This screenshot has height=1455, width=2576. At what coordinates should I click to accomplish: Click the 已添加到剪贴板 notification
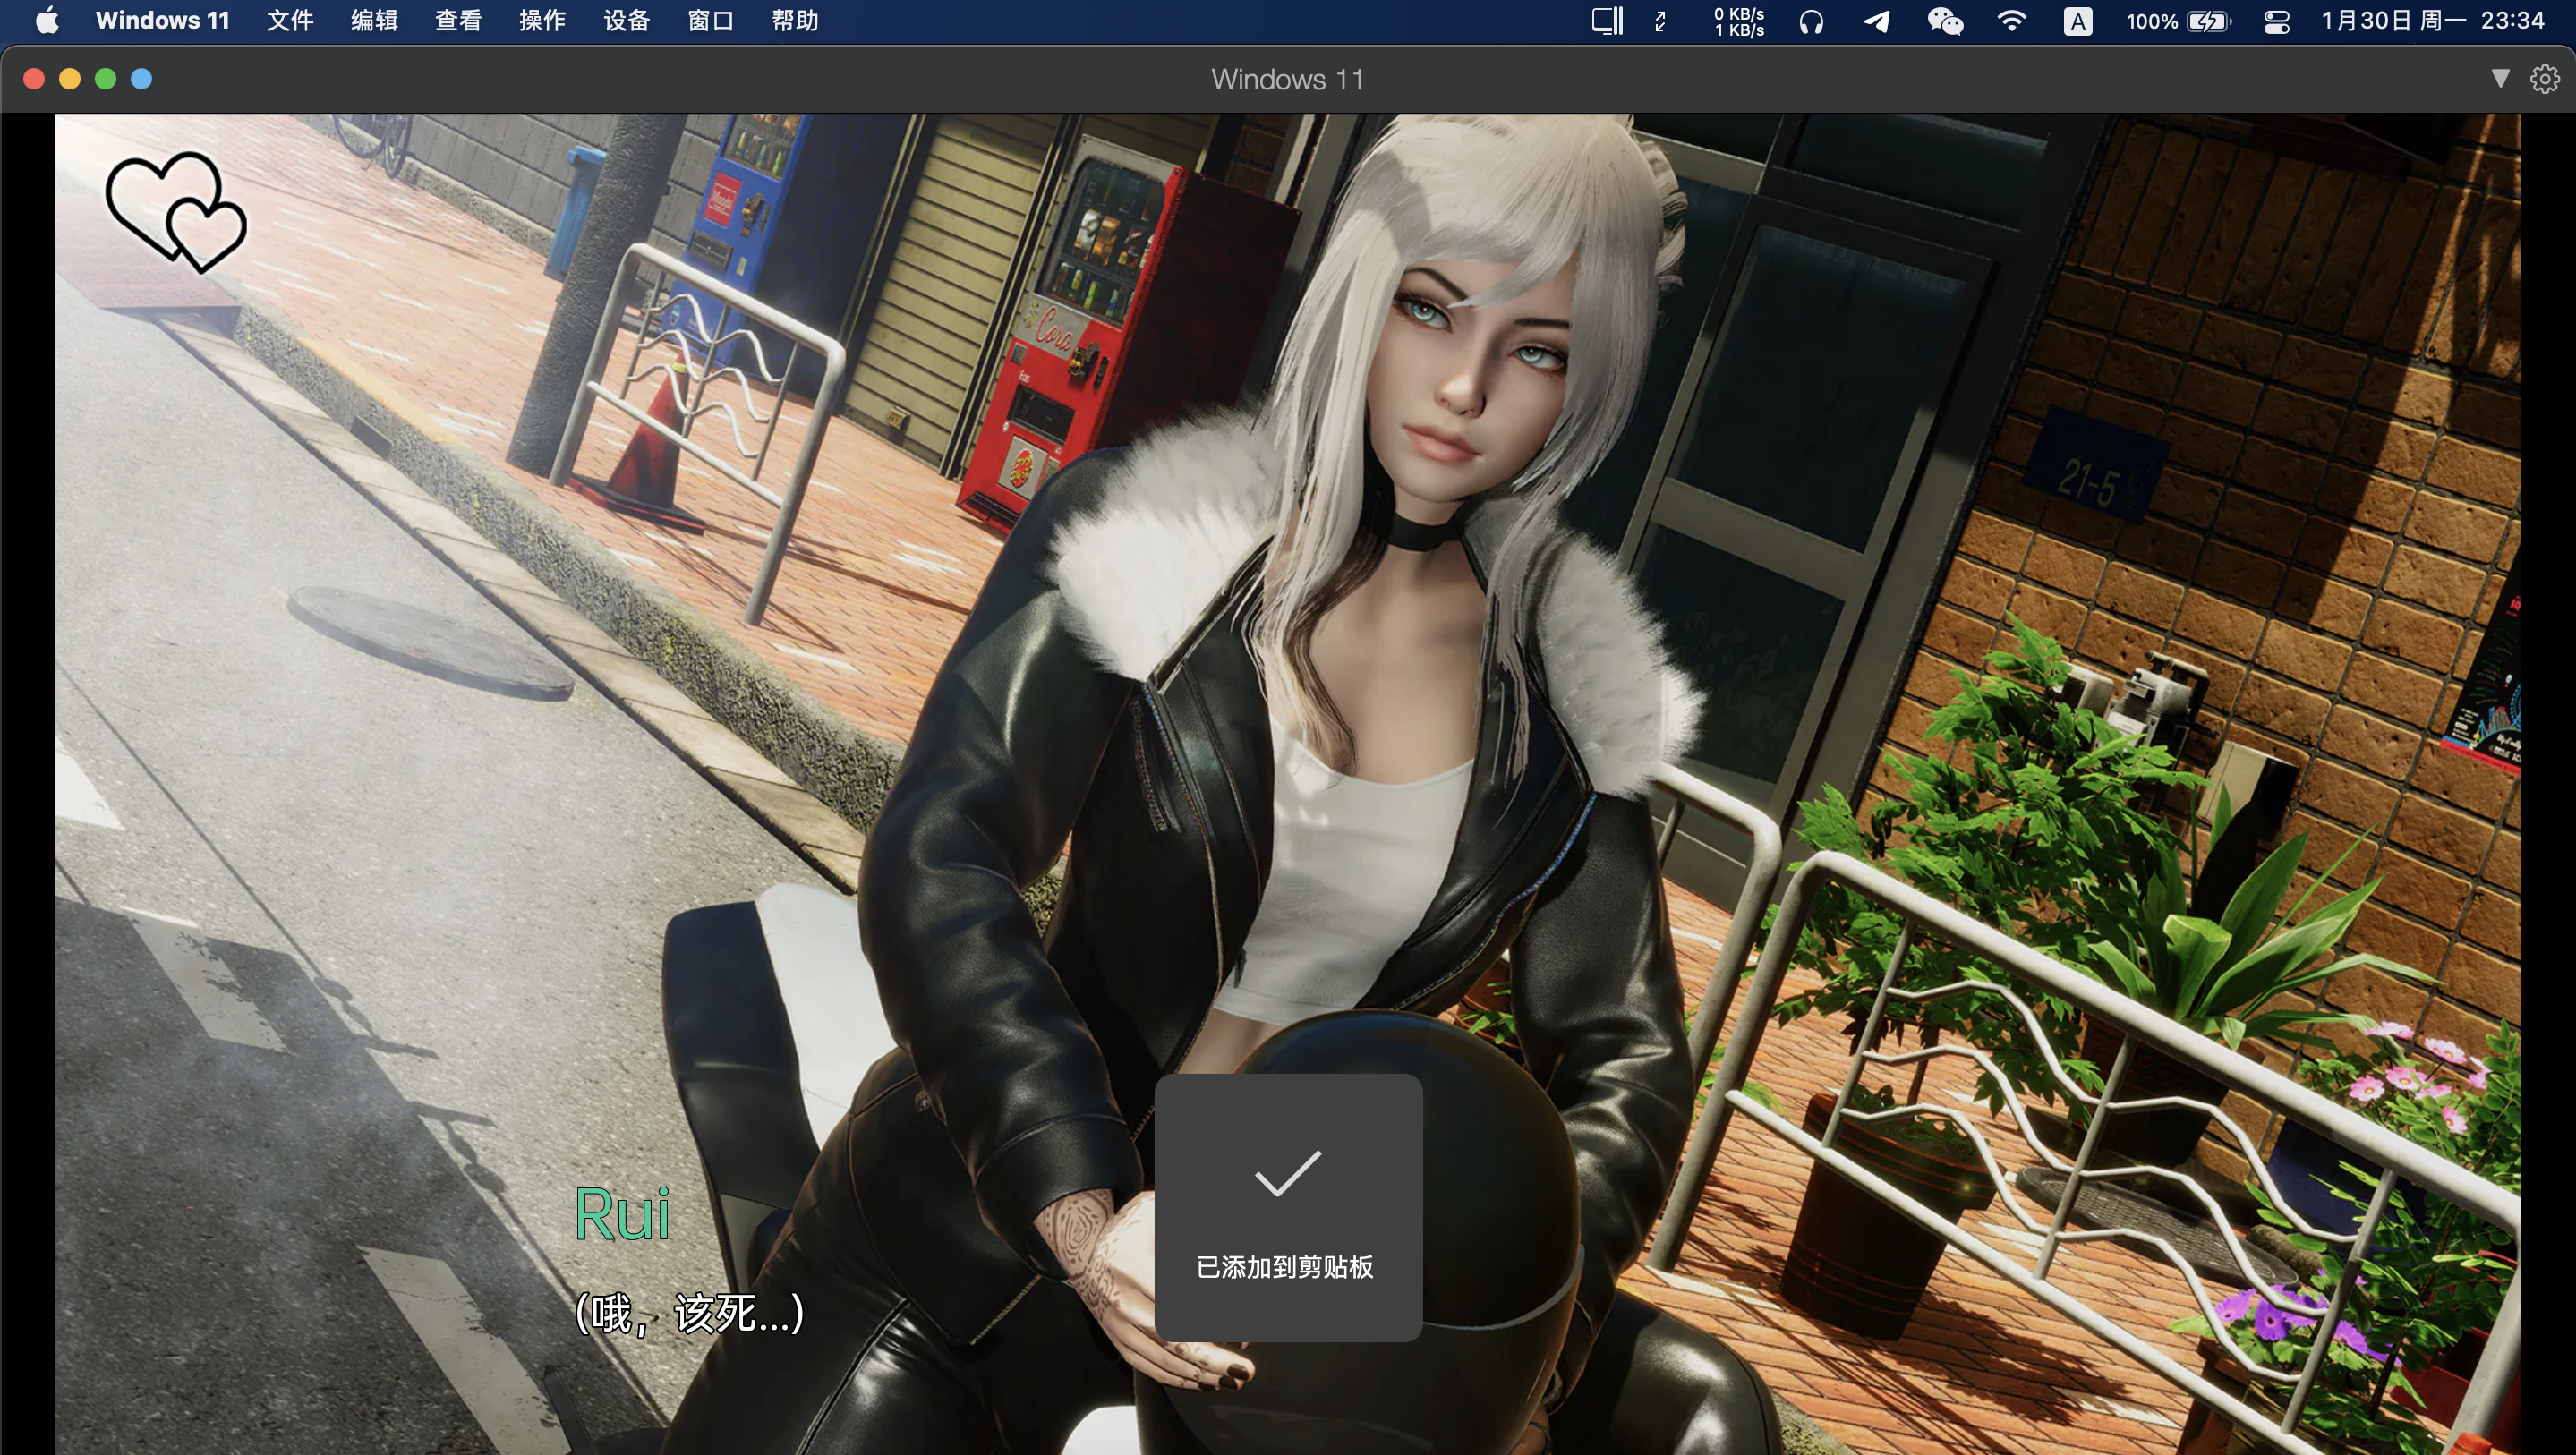[x=1288, y=1208]
